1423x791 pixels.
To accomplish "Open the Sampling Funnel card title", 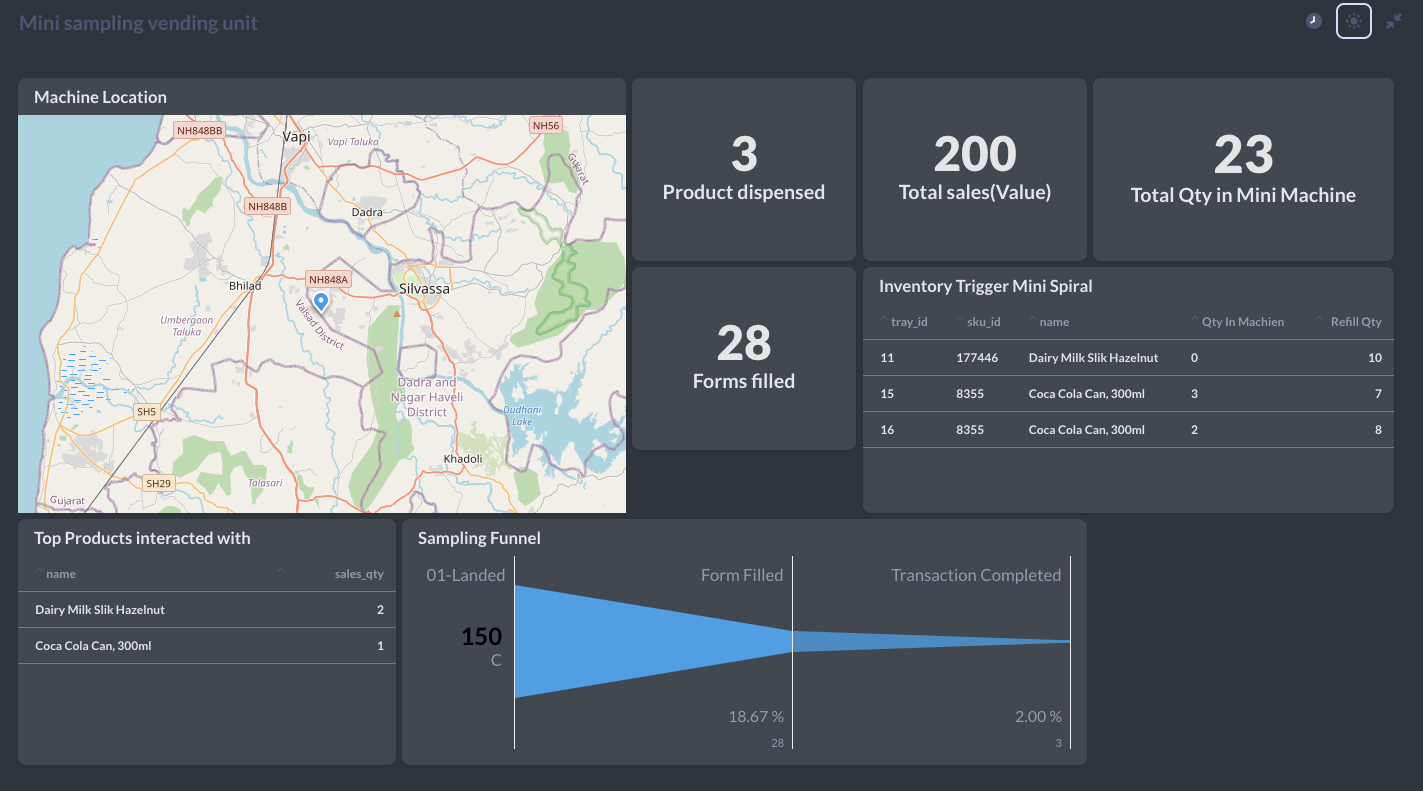I will click(479, 538).
